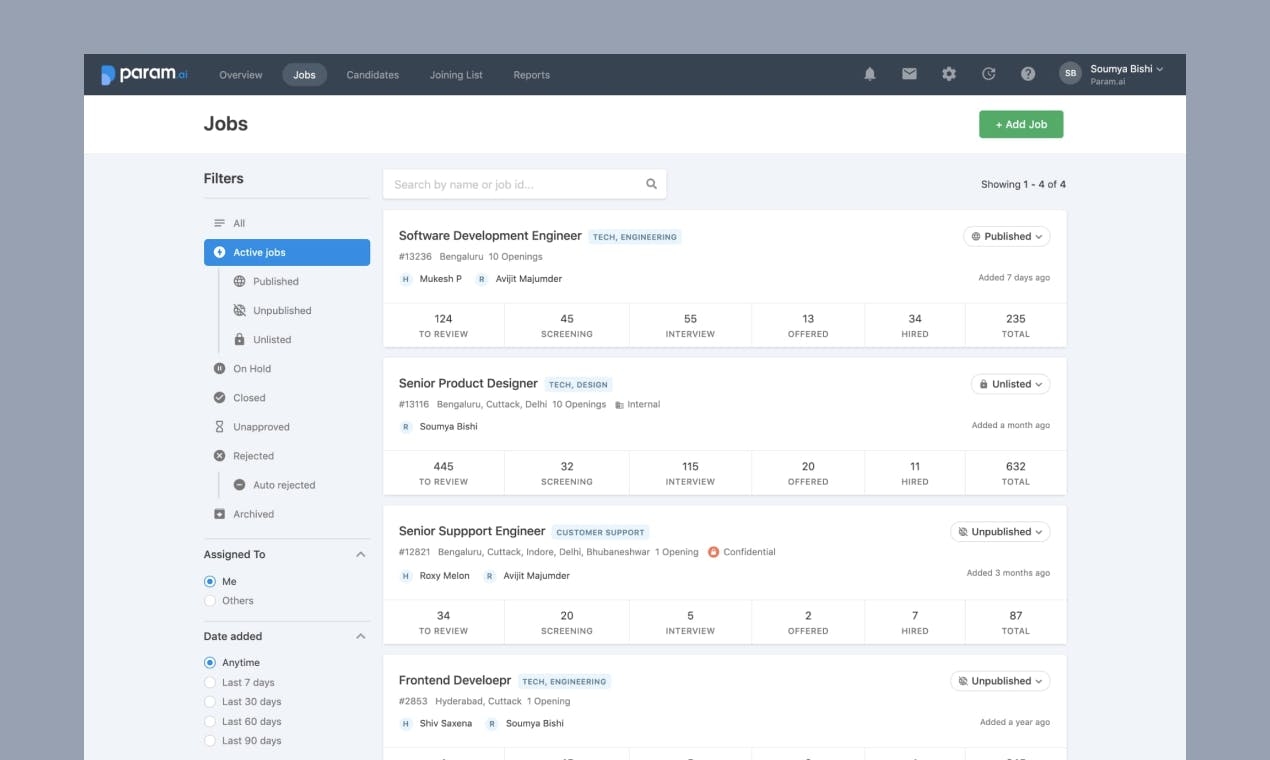This screenshot has height=760, width=1270.
Task: Click 124 To Review on Software Development Engineer
Action: point(444,325)
